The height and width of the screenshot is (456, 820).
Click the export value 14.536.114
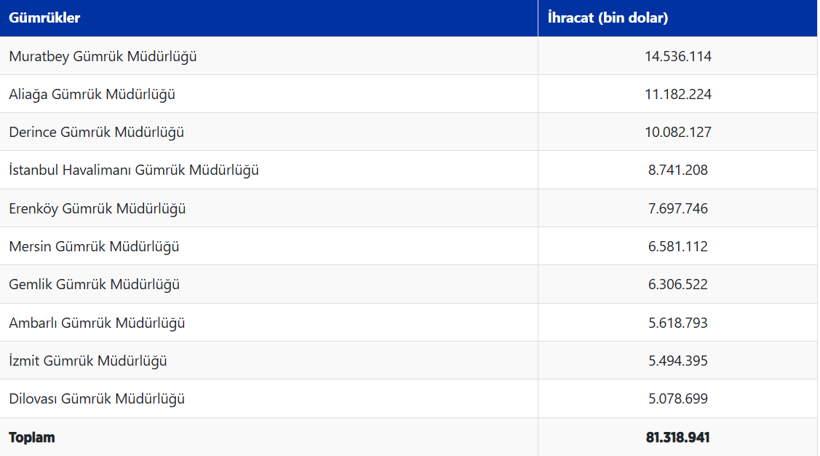678,56
